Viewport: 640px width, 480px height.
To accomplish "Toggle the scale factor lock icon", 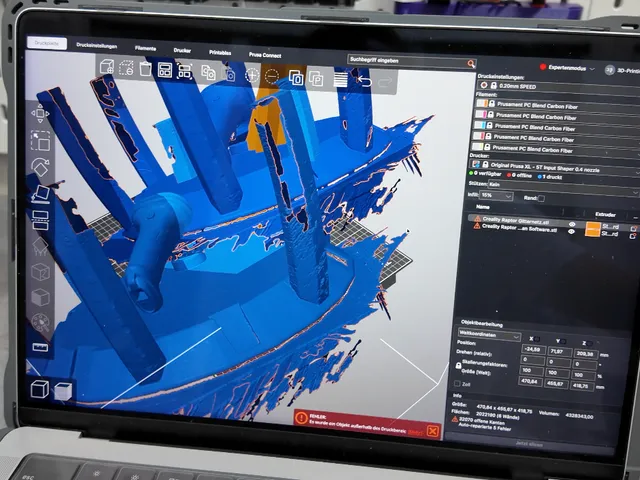I will pos(458,366).
